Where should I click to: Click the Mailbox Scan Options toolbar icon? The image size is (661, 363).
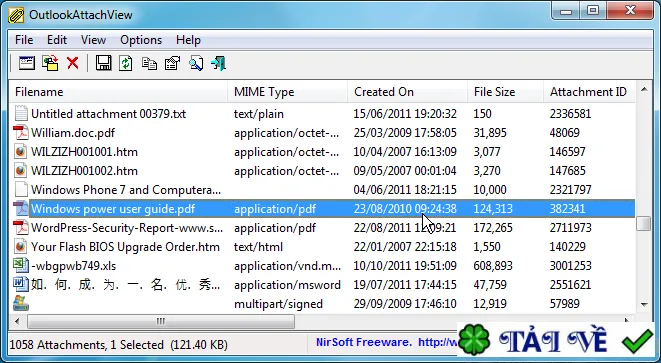pos(27,63)
